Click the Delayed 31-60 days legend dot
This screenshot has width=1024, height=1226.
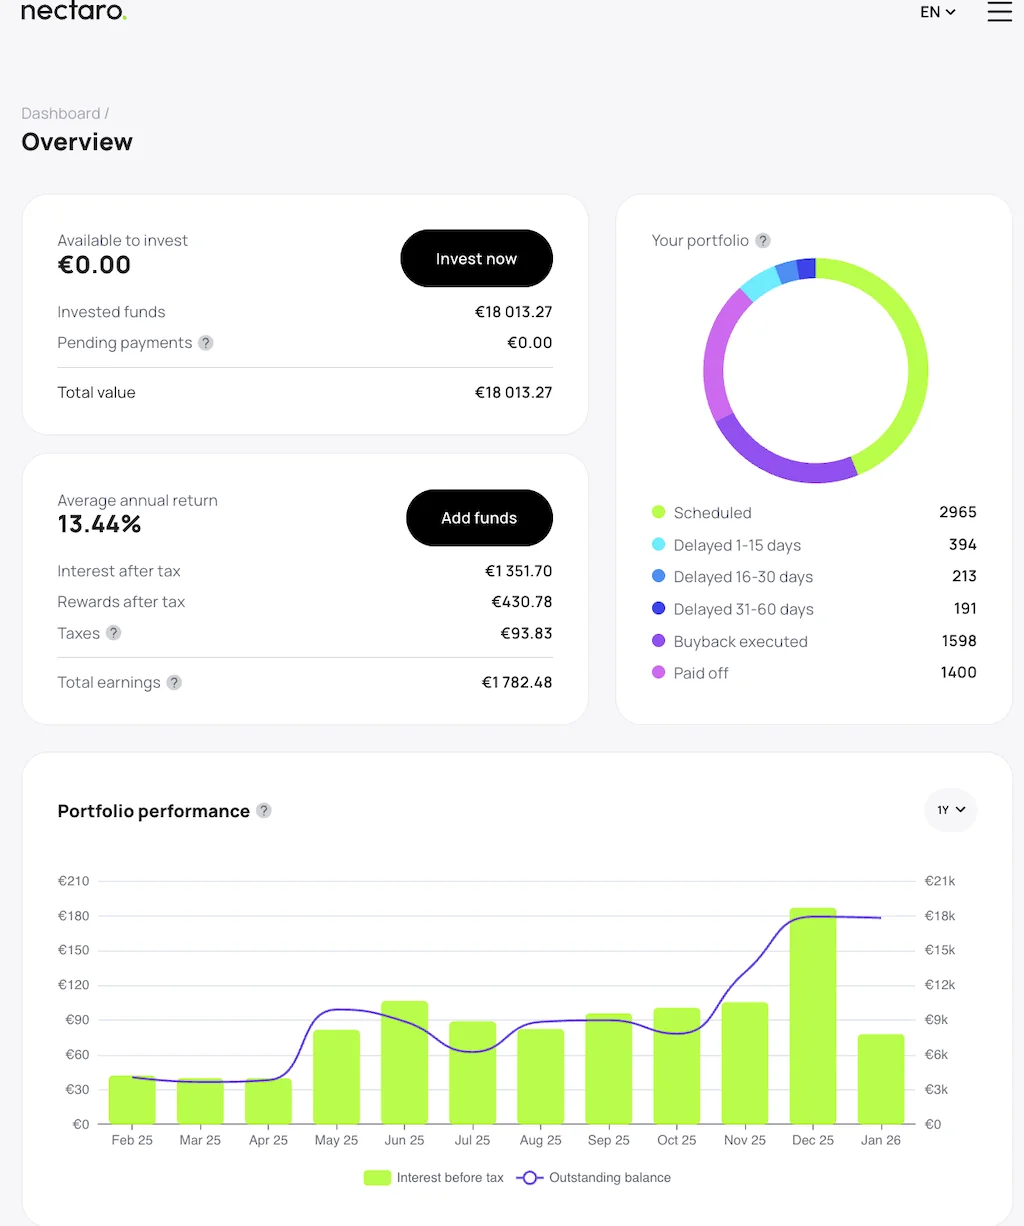pos(658,609)
